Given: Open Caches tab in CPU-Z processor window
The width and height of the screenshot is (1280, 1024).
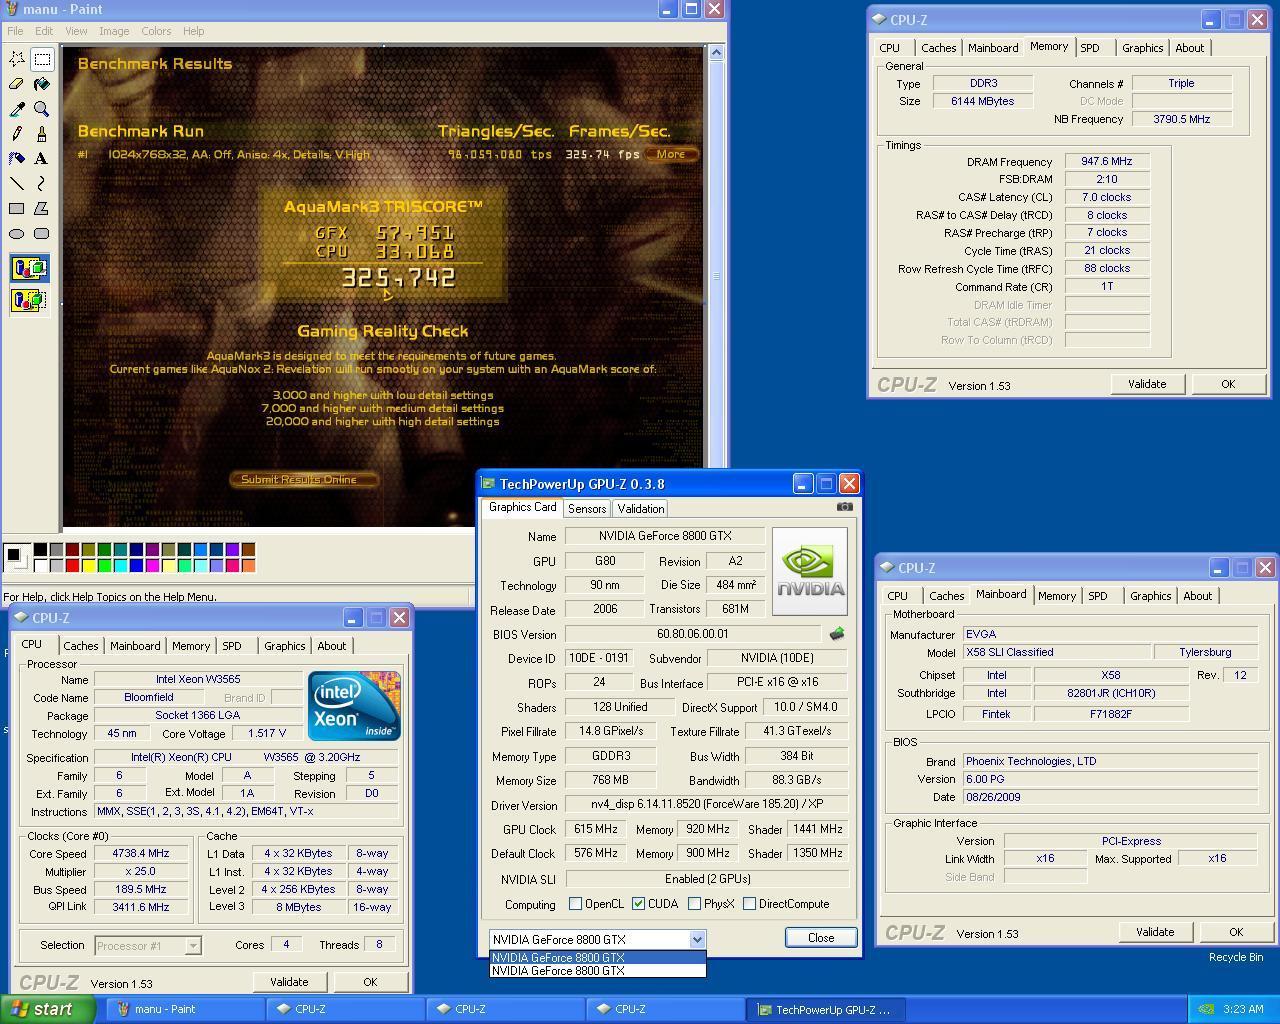Looking at the screenshot, I should 81,646.
